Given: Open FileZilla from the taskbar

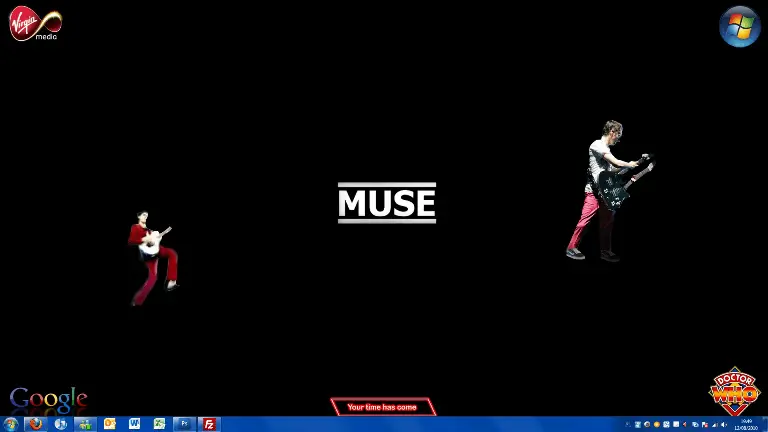Looking at the screenshot, I should pyautogui.click(x=209, y=424).
